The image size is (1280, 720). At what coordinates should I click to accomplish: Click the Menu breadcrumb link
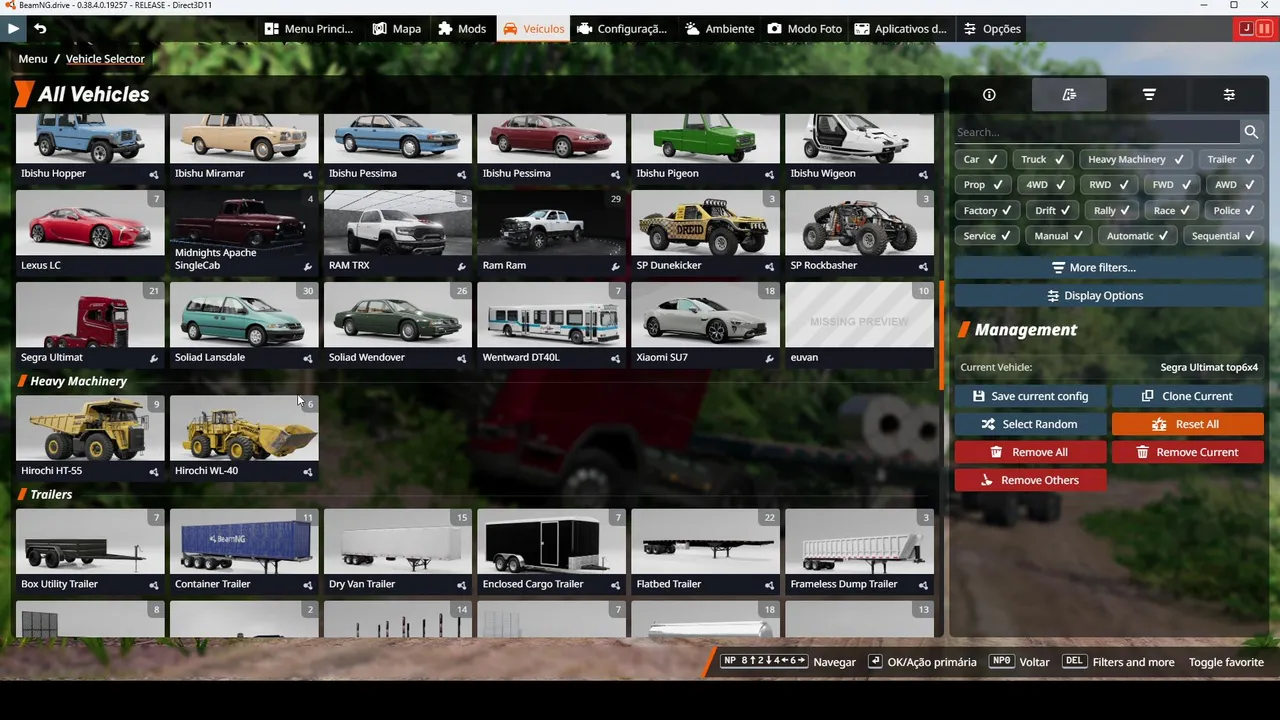click(32, 59)
